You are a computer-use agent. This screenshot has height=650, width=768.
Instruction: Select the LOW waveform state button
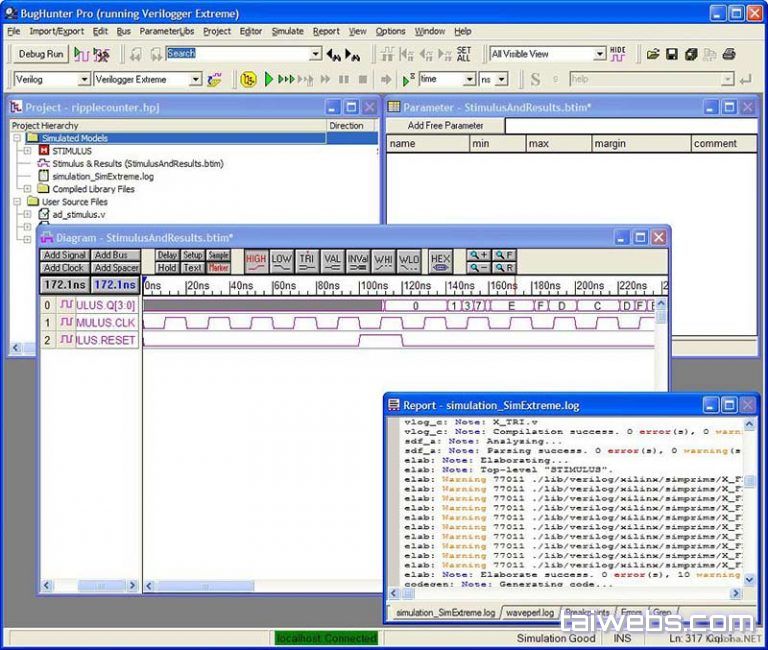click(x=282, y=261)
